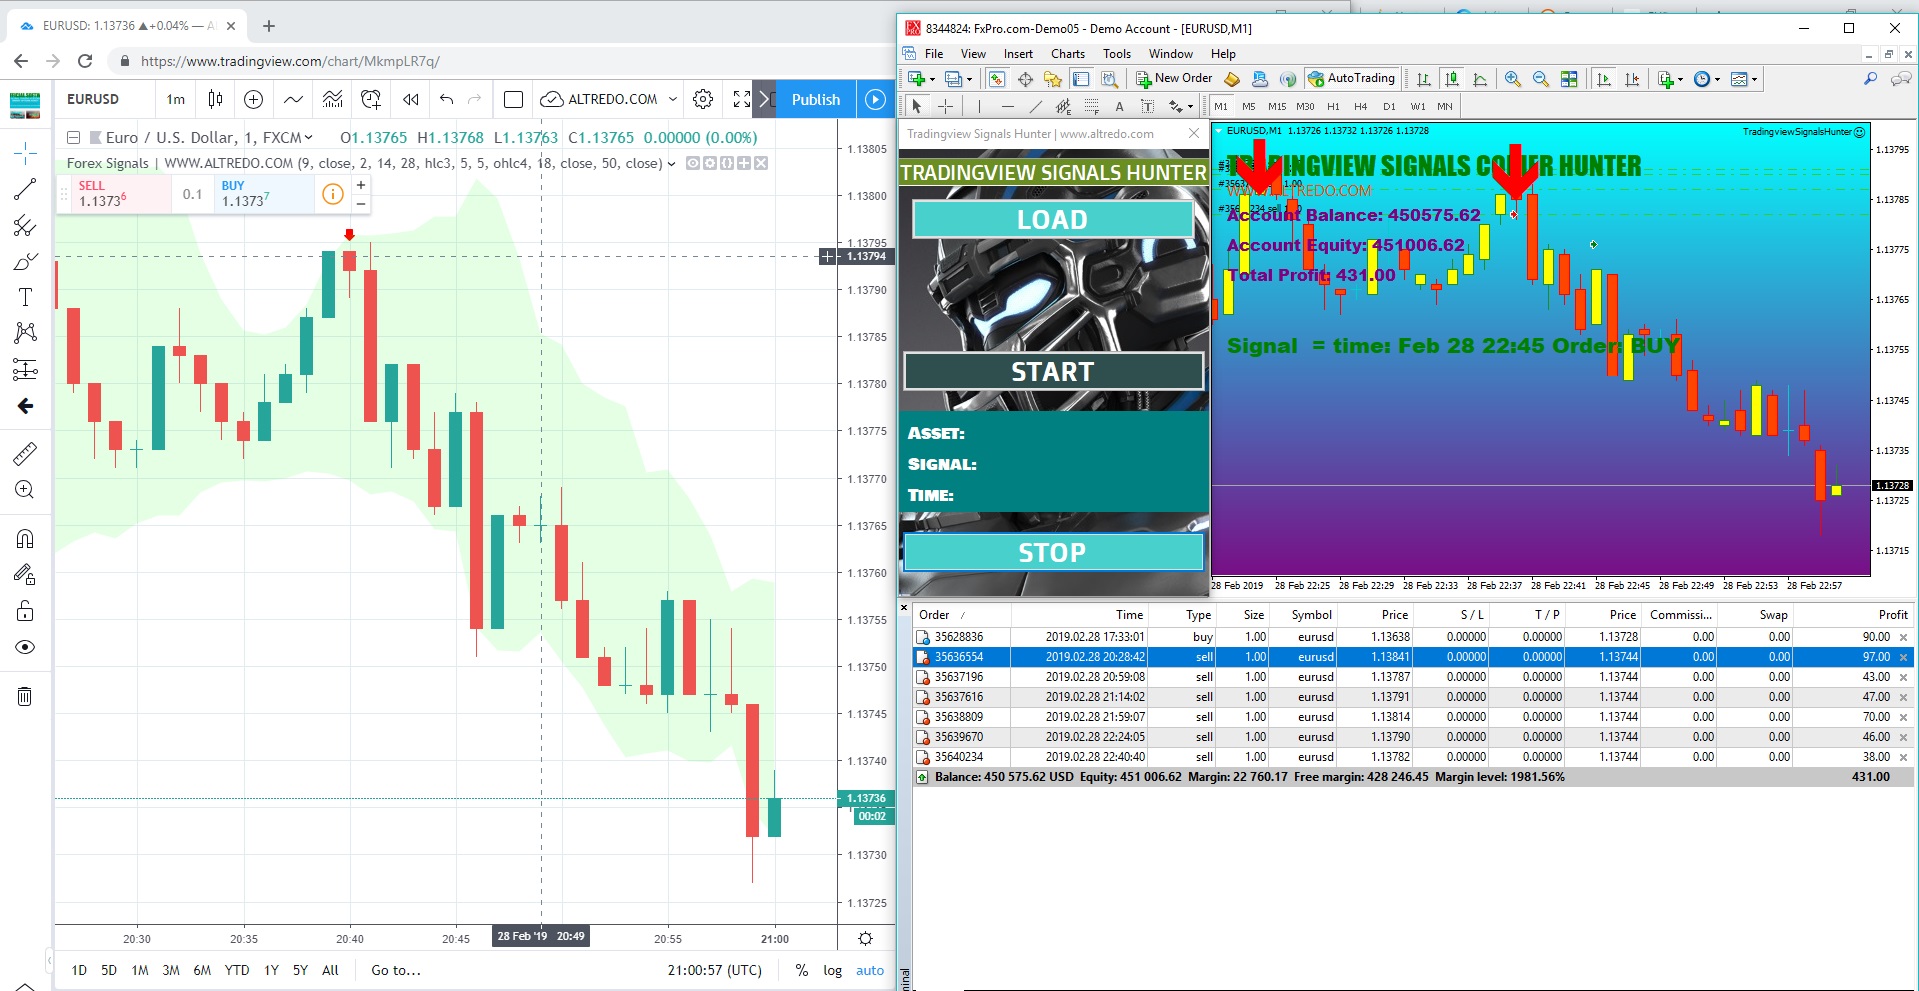This screenshot has width=1919, height=991.
Task: Expand Forex Signals indicator chevron
Action: pyautogui.click(x=671, y=164)
